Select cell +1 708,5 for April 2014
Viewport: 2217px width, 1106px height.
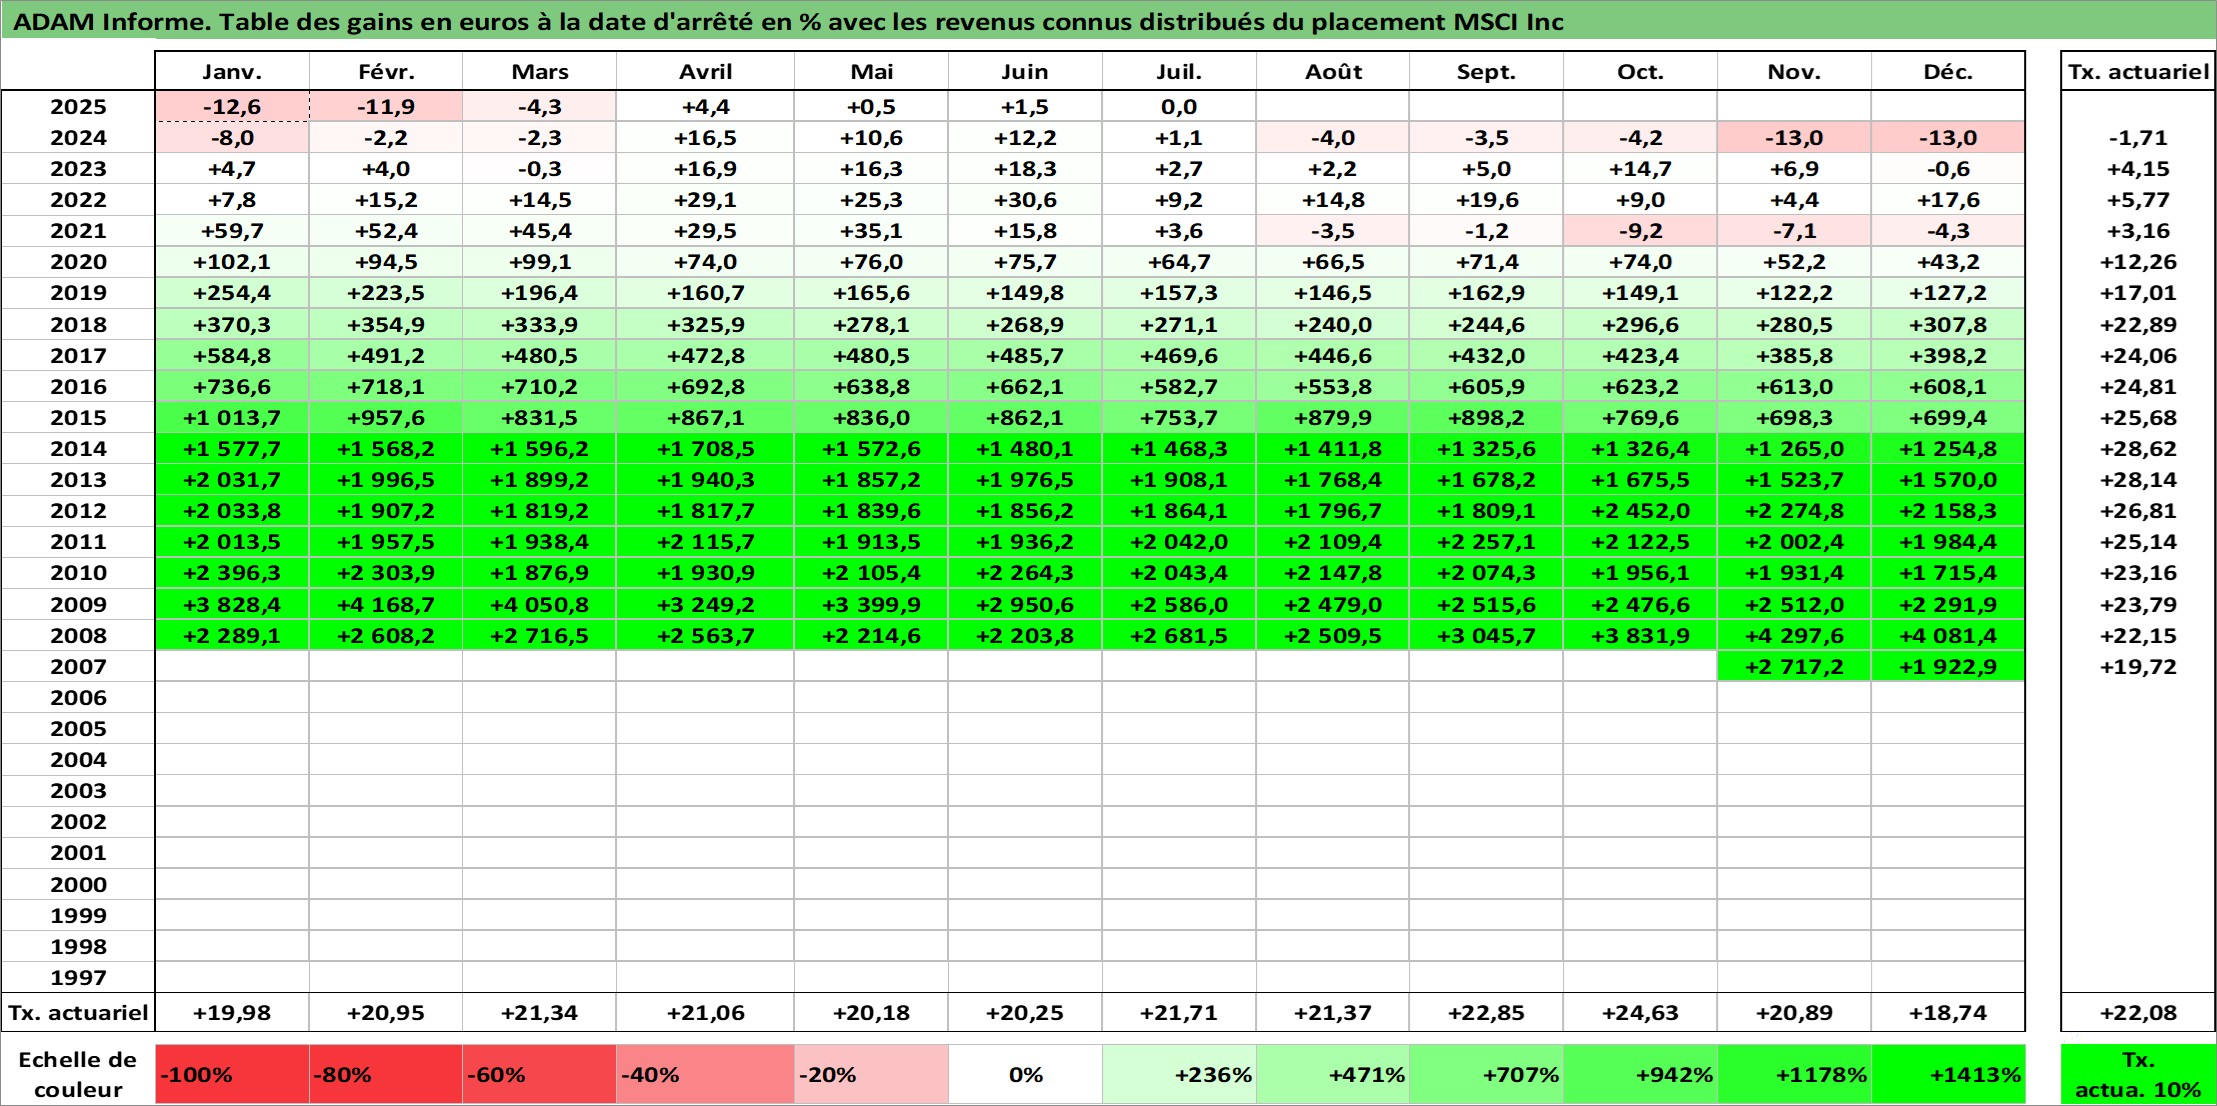(x=705, y=448)
